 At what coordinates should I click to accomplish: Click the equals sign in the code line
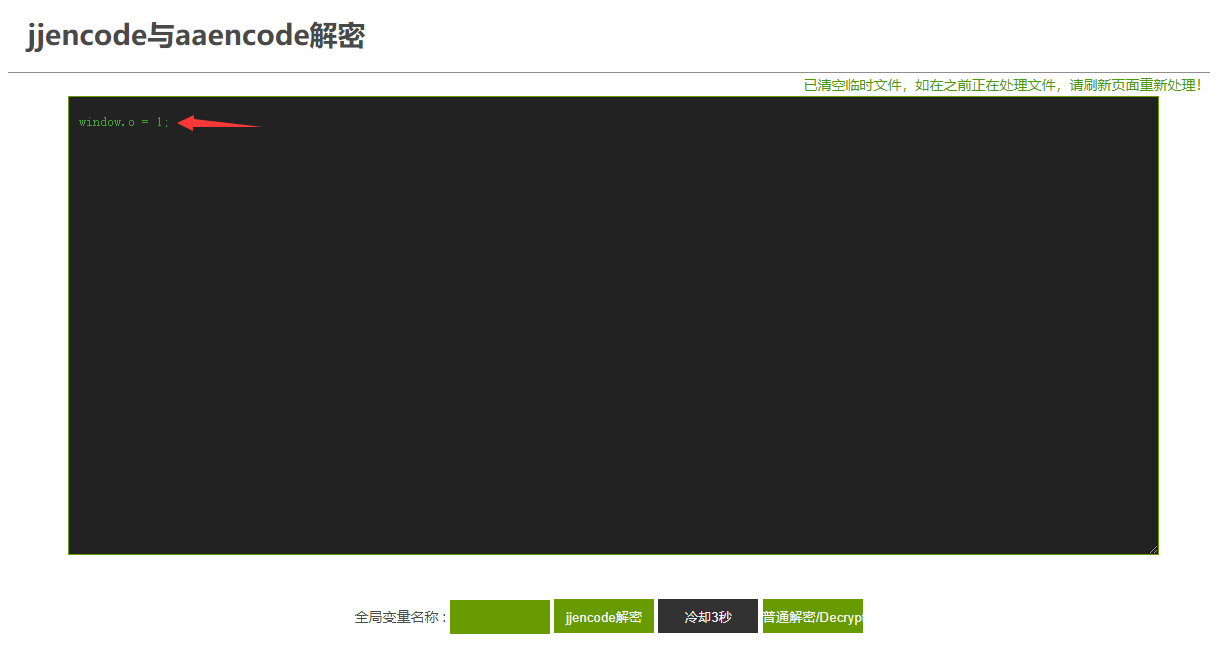[144, 122]
